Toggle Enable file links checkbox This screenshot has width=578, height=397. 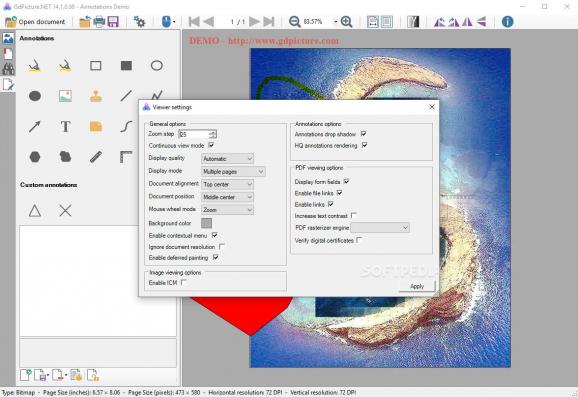click(340, 193)
